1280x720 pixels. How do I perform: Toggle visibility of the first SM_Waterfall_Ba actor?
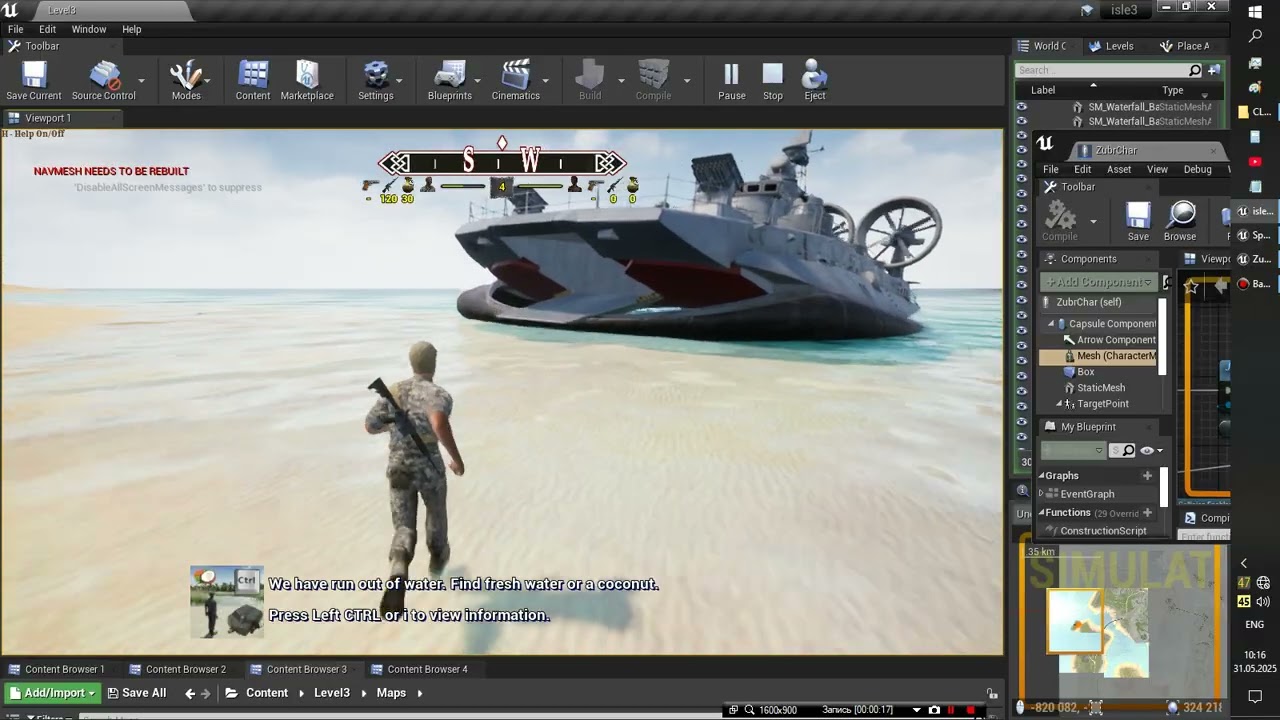pyautogui.click(x=1021, y=107)
